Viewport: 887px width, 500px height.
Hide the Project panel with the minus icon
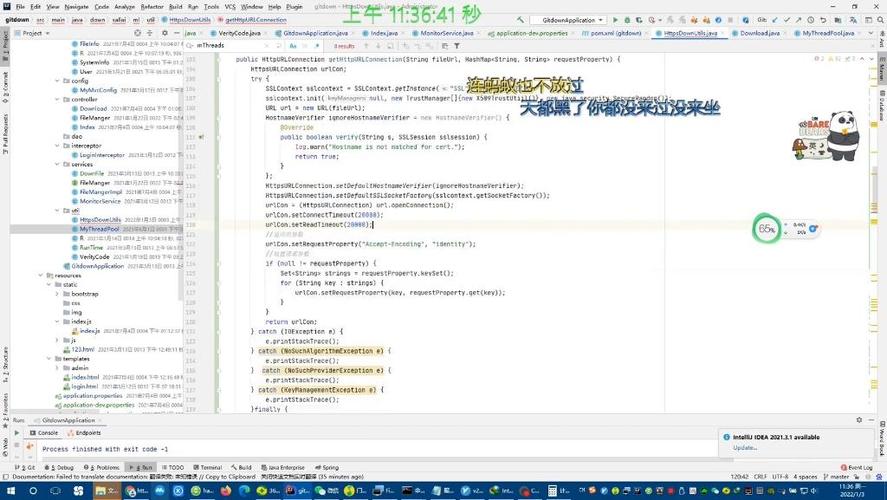[176, 33]
